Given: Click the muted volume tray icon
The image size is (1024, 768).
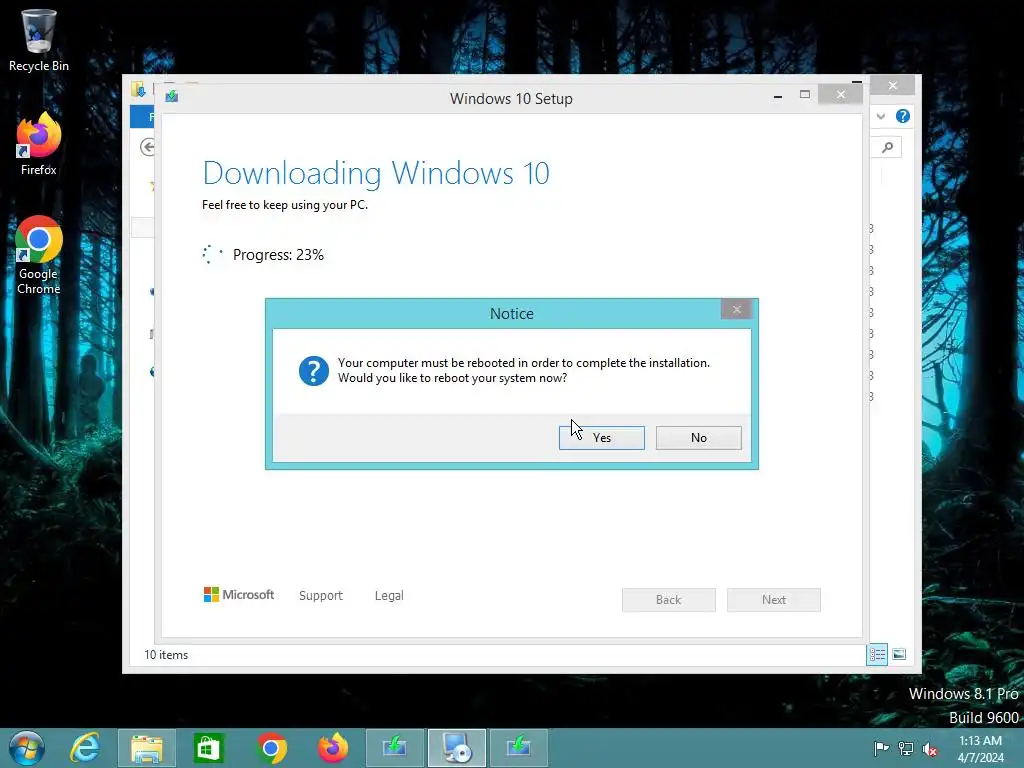Looking at the screenshot, I should pos(929,749).
